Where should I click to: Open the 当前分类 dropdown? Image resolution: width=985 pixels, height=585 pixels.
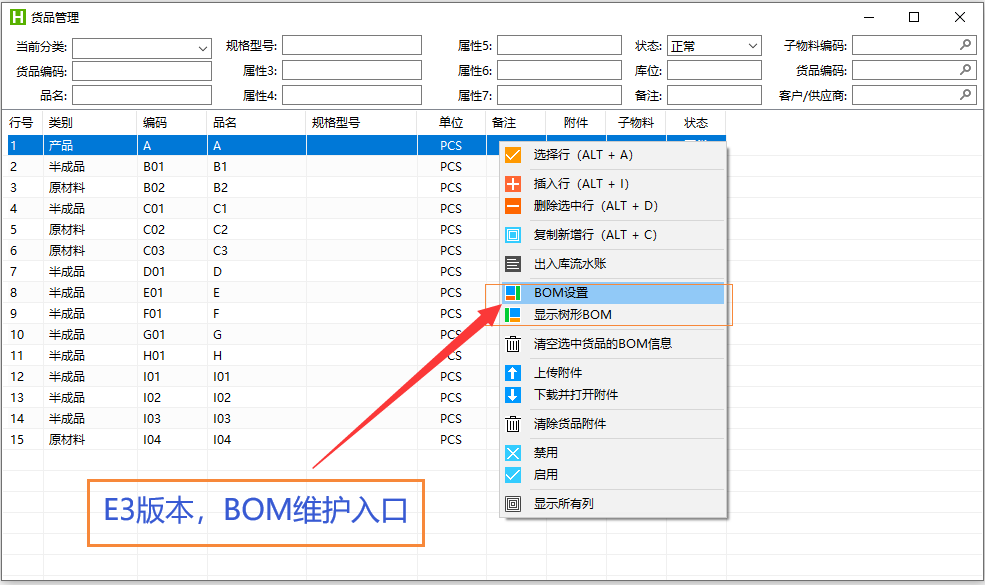(142, 48)
